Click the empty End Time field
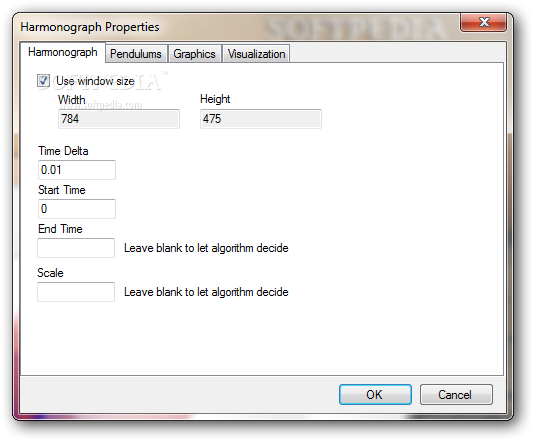The image size is (534, 441). [x=76, y=248]
